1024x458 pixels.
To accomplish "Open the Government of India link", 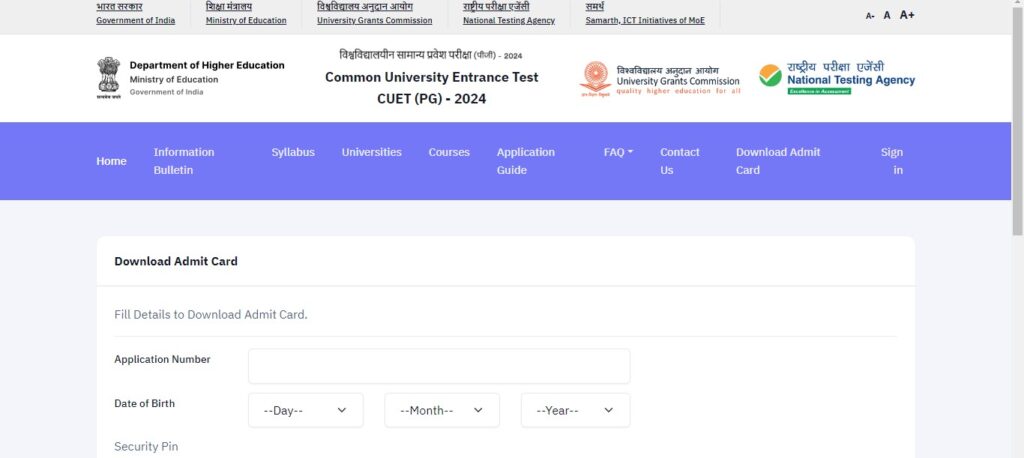I will 135,20.
